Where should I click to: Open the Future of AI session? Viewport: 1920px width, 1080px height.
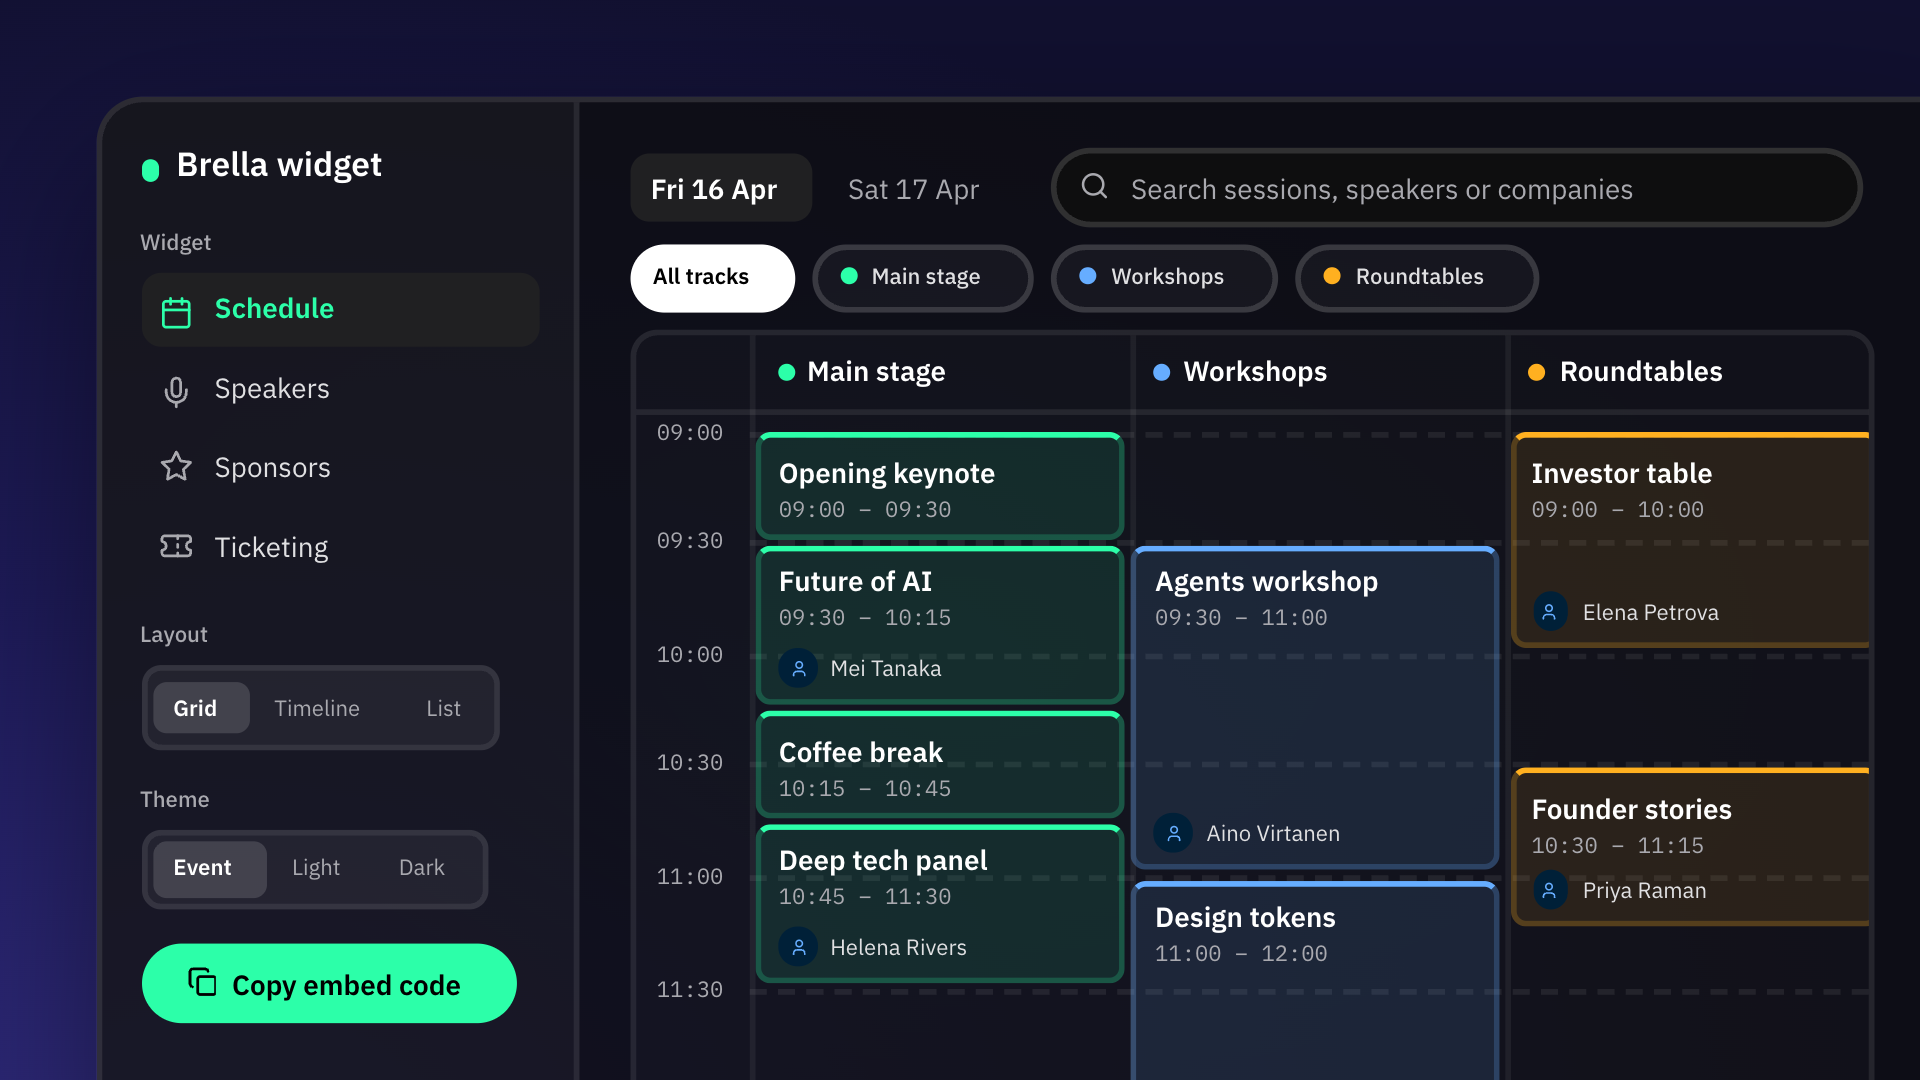coord(940,625)
